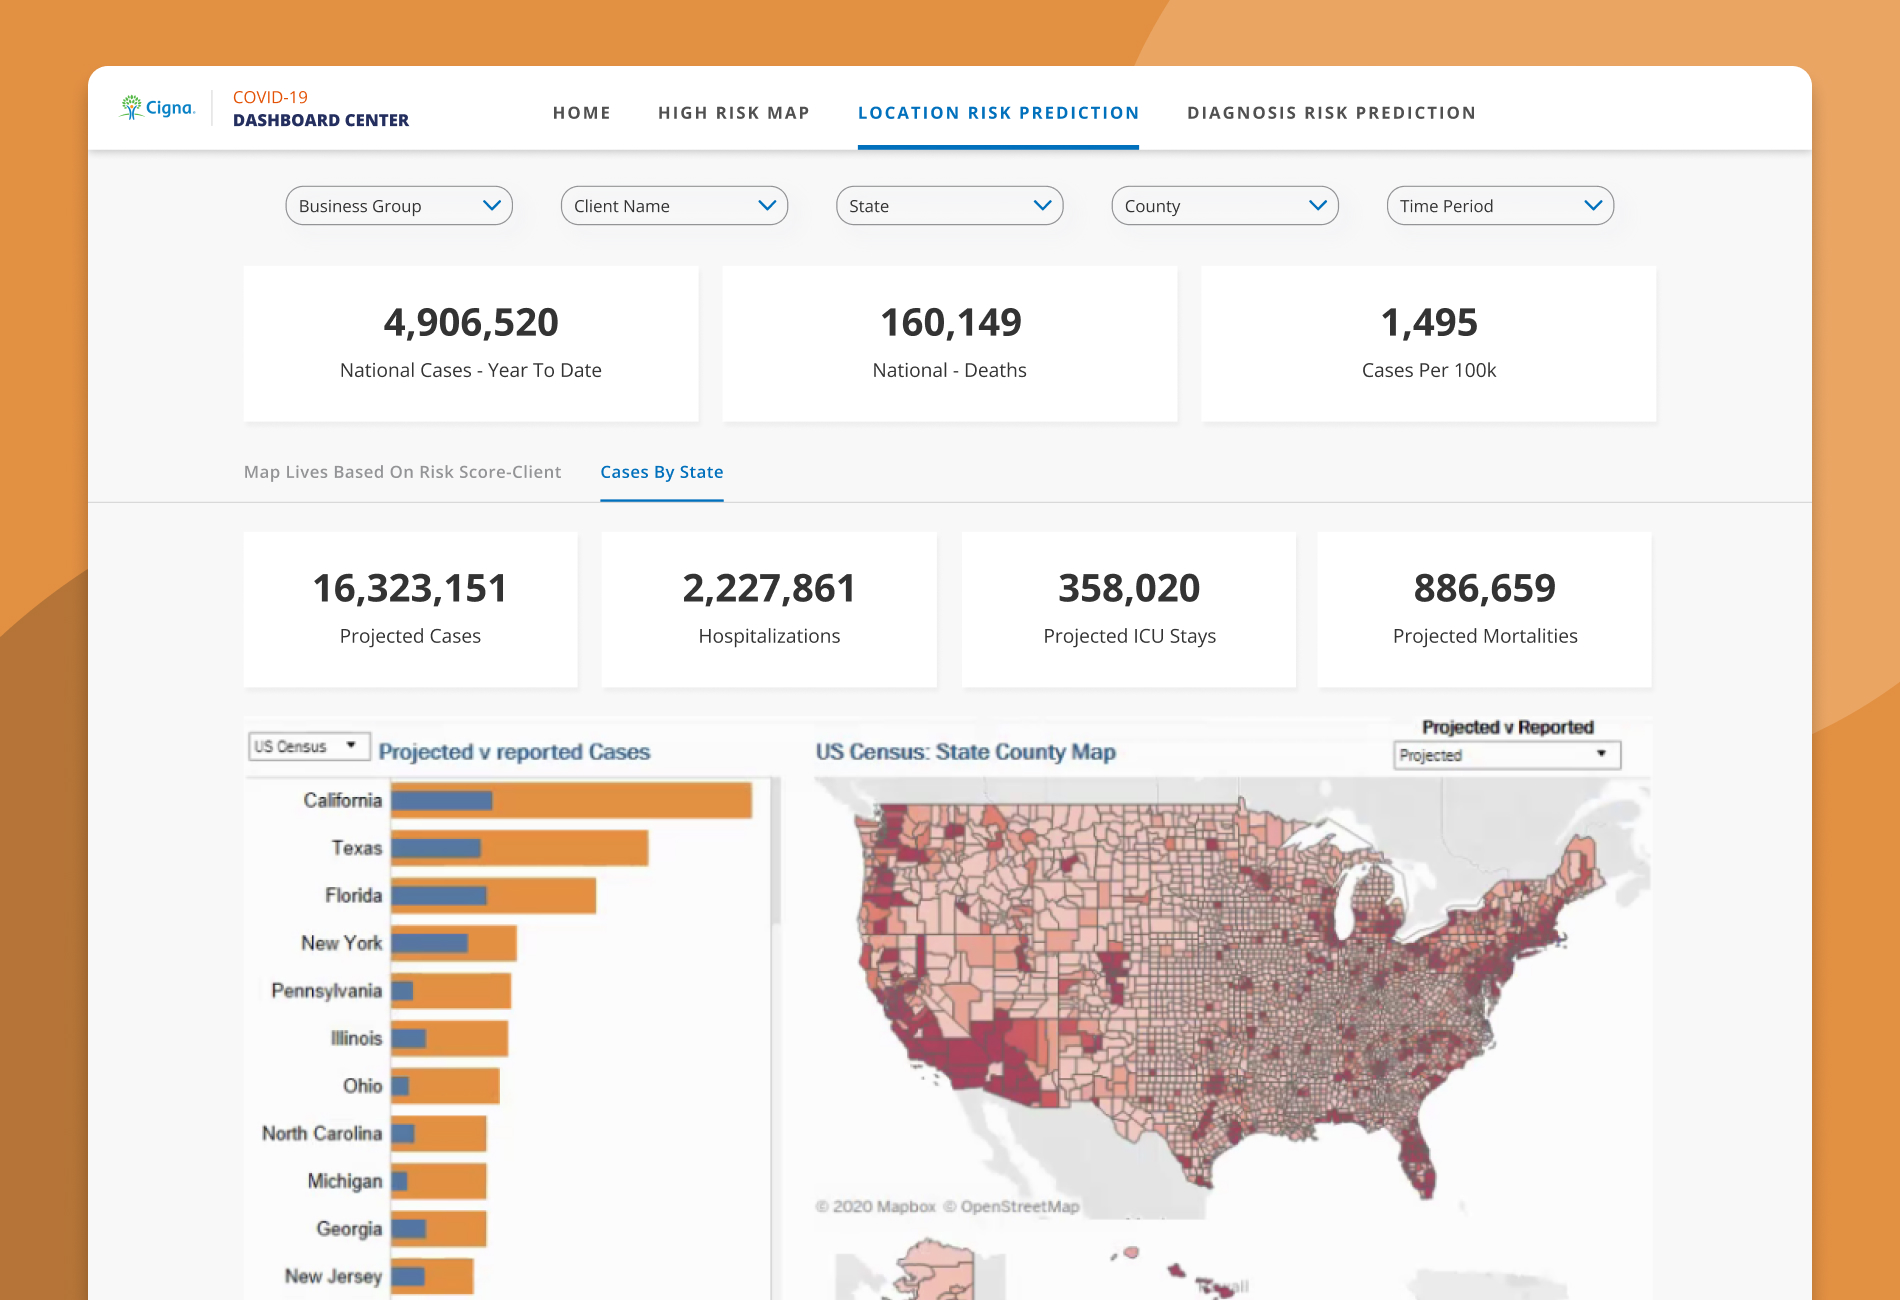Click the Projected Cases card
Image resolution: width=1900 pixels, height=1300 pixels.
(x=410, y=609)
